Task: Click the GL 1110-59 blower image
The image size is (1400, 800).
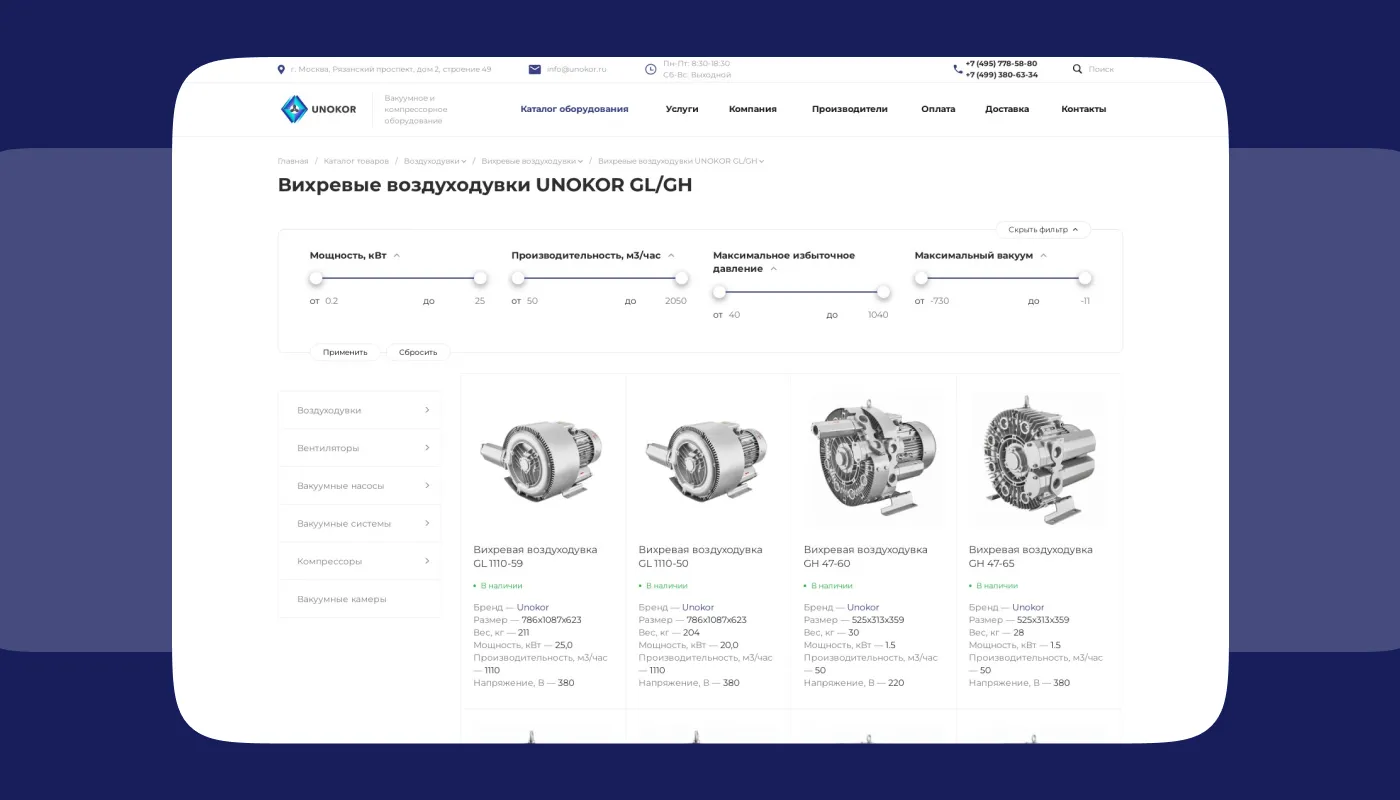Action: click(540, 462)
